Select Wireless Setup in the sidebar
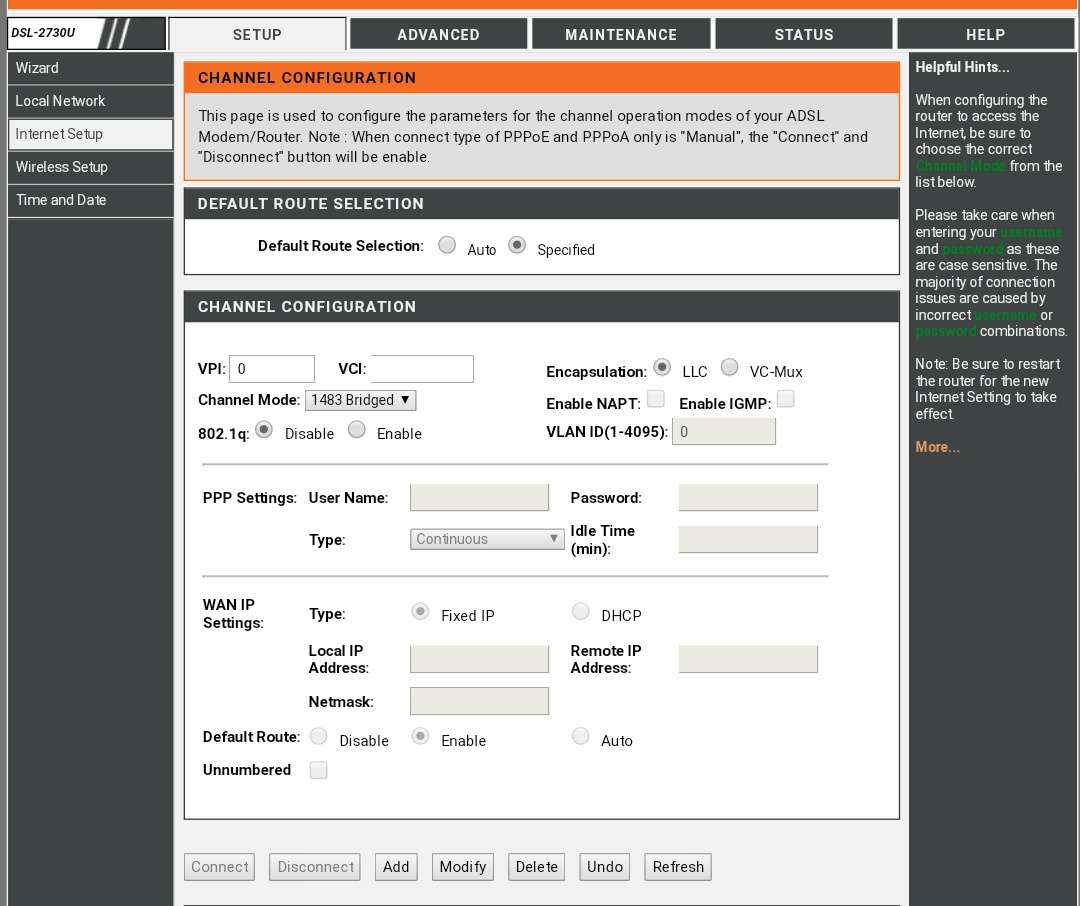 (90, 167)
